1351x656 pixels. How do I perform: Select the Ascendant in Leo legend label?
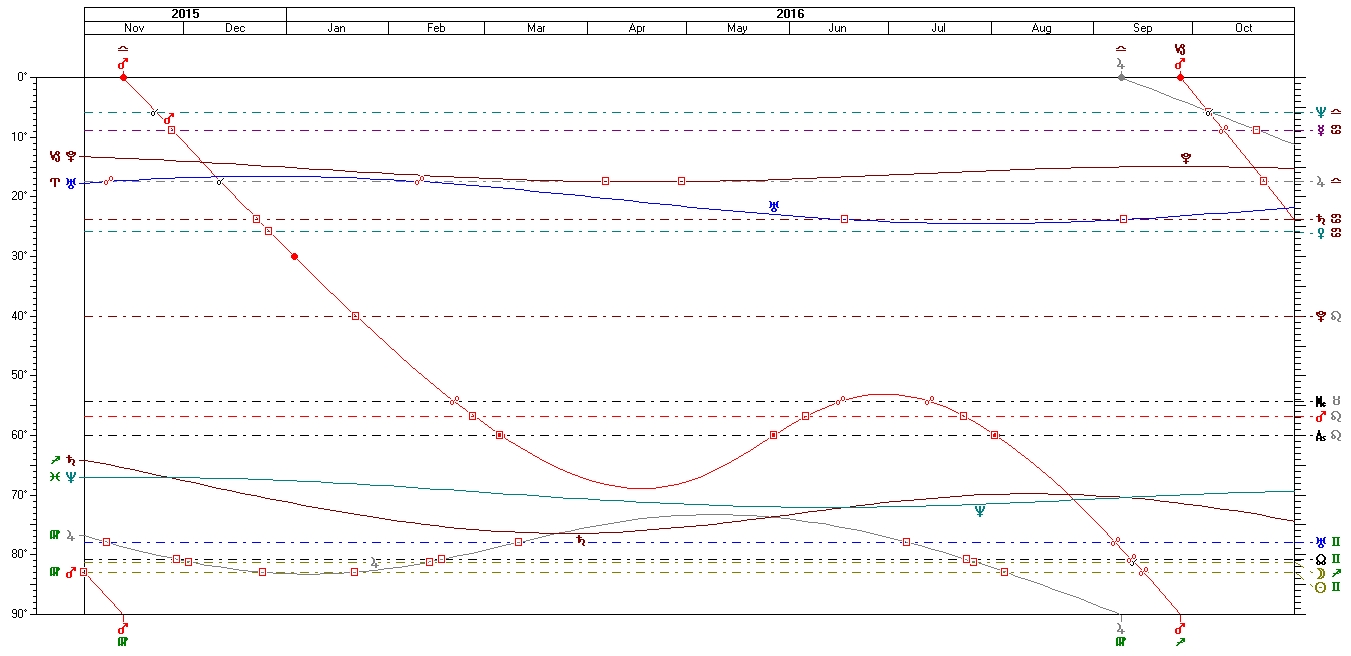pos(1327,435)
